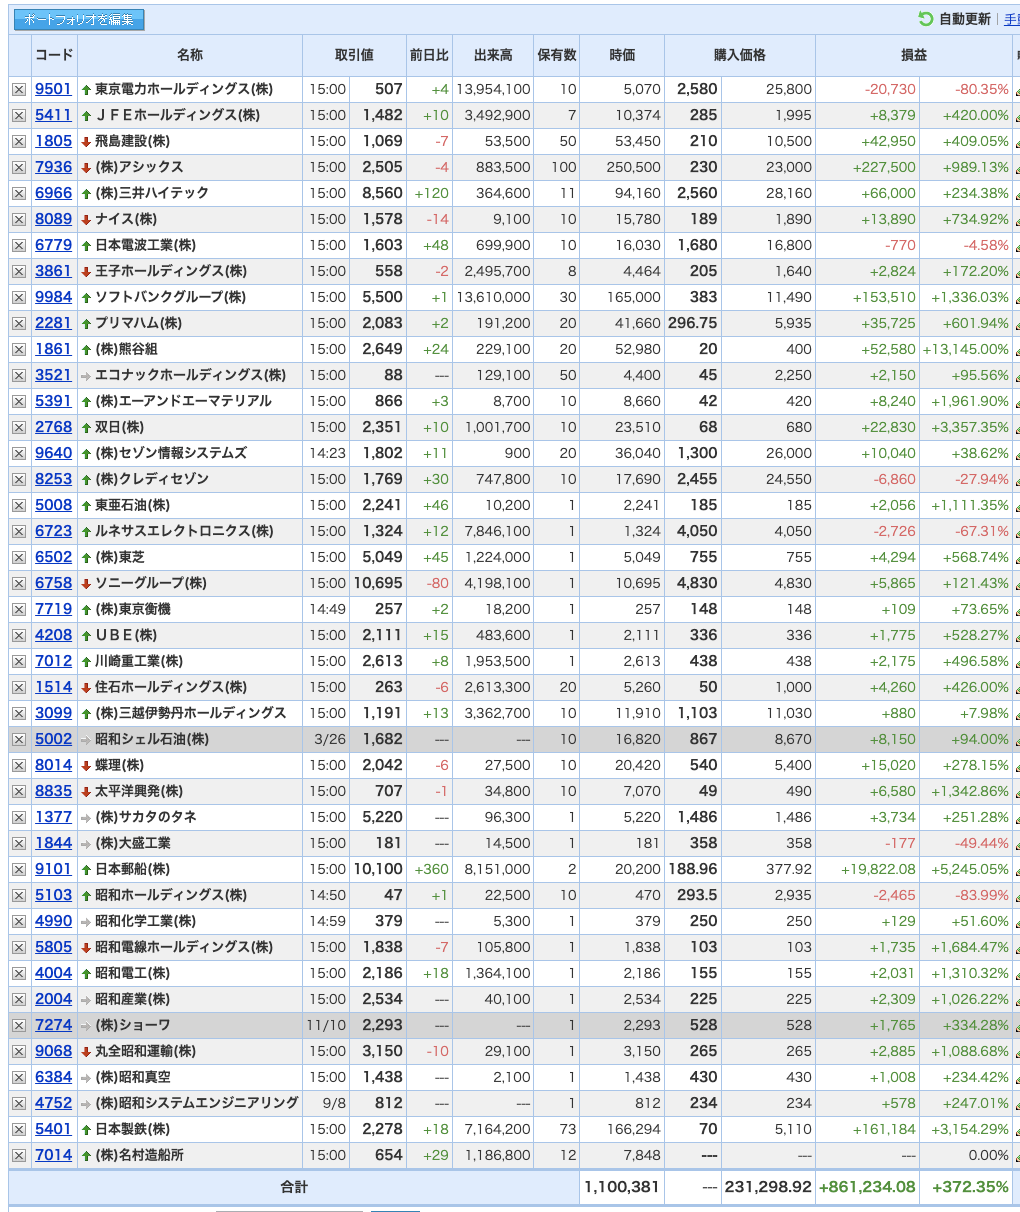The height and width of the screenshot is (1212, 1020).
Task: Open stock code link 1514
Action: pyautogui.click(x=54, y=687)
